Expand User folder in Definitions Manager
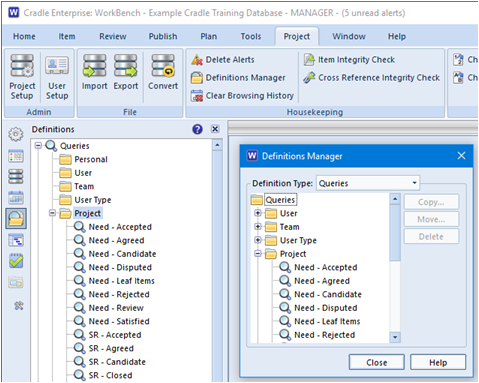479x383 pixels. (258, 213)
